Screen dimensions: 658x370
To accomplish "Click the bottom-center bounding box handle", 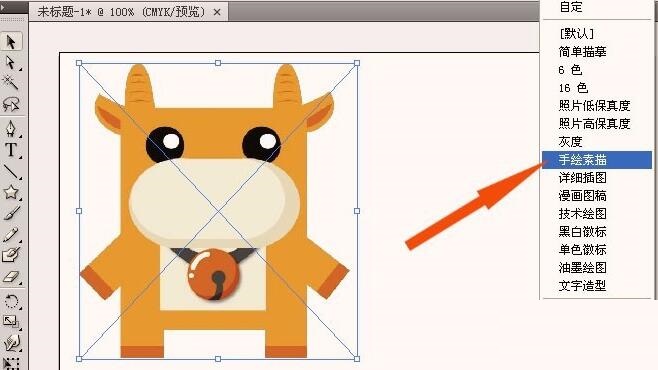I will pyautogui.click(x=218, y=359).
